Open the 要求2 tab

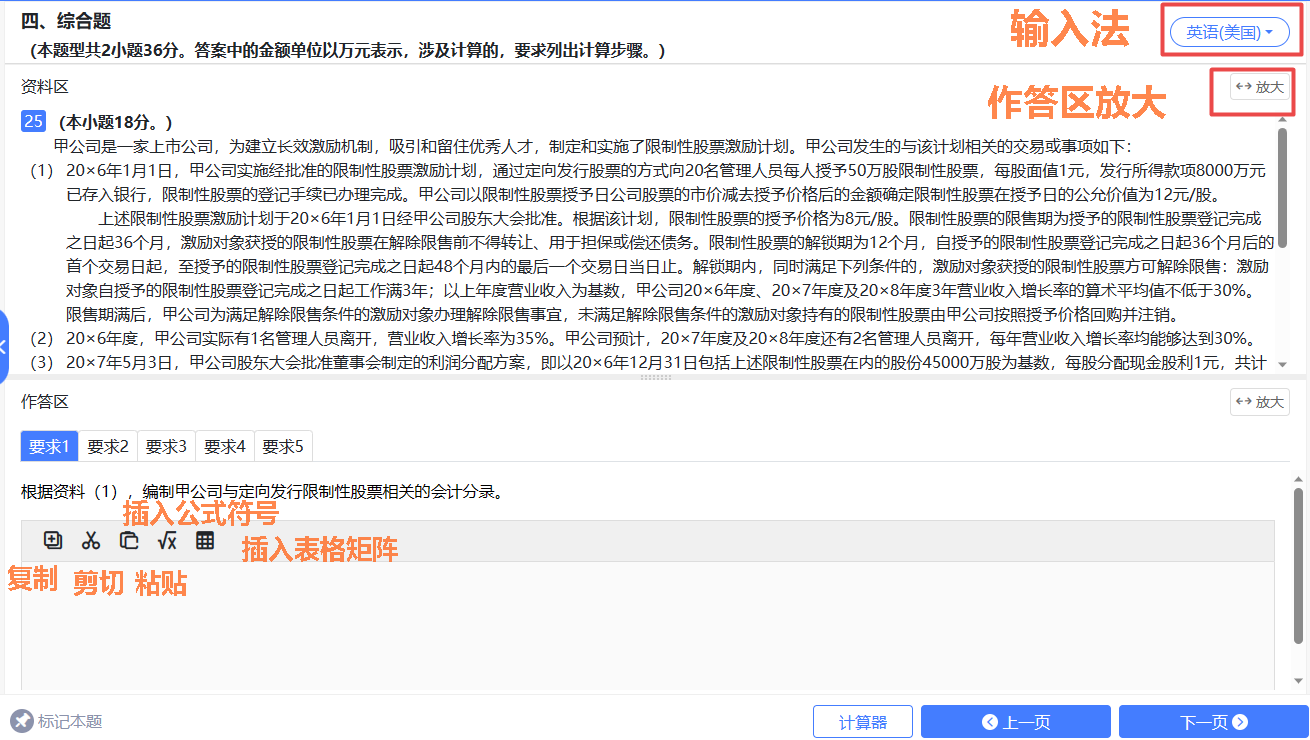tap(107, 446)
